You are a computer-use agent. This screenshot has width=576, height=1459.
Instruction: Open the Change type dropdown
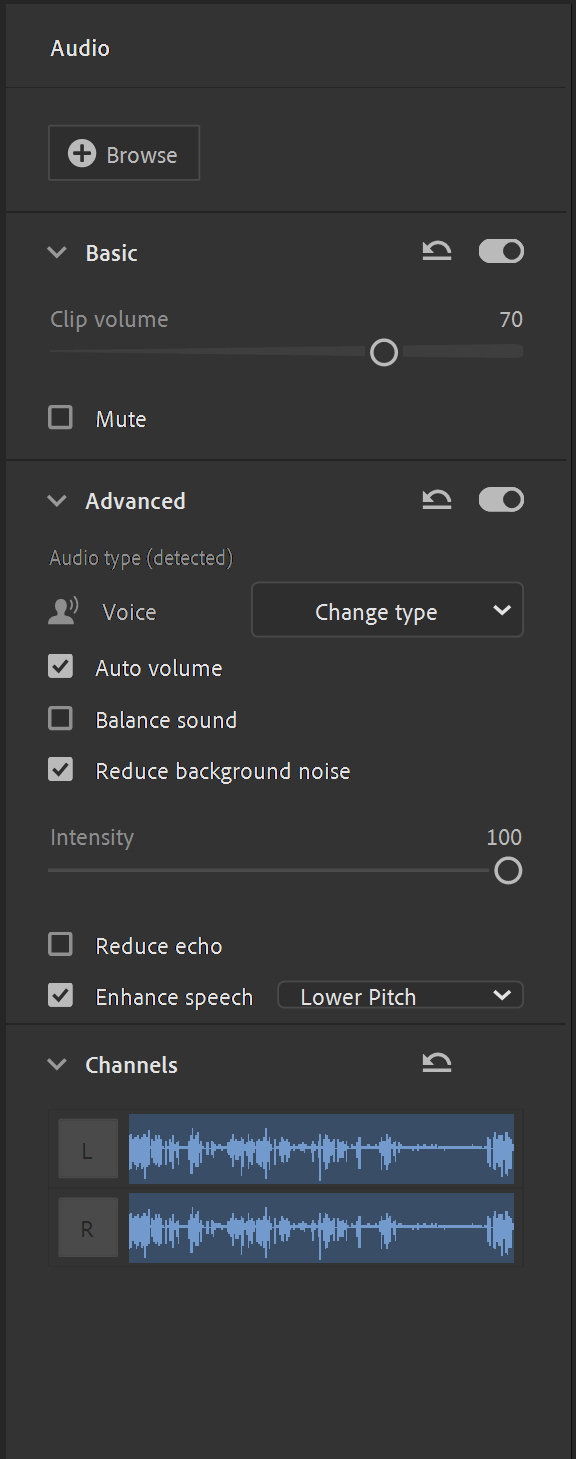pos(387,611)
